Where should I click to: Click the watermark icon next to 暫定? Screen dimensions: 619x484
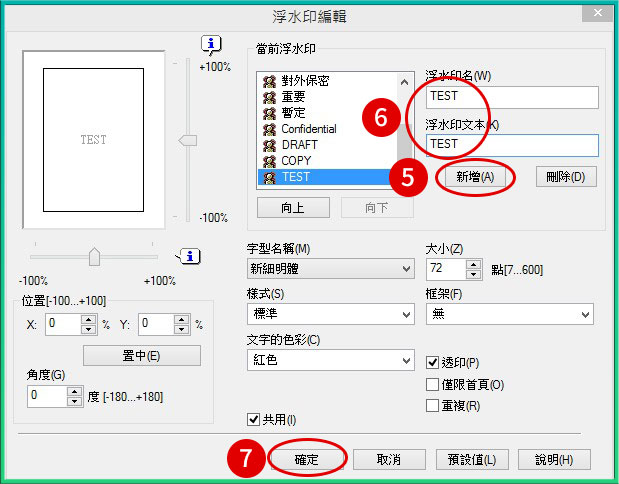[269, 113]
